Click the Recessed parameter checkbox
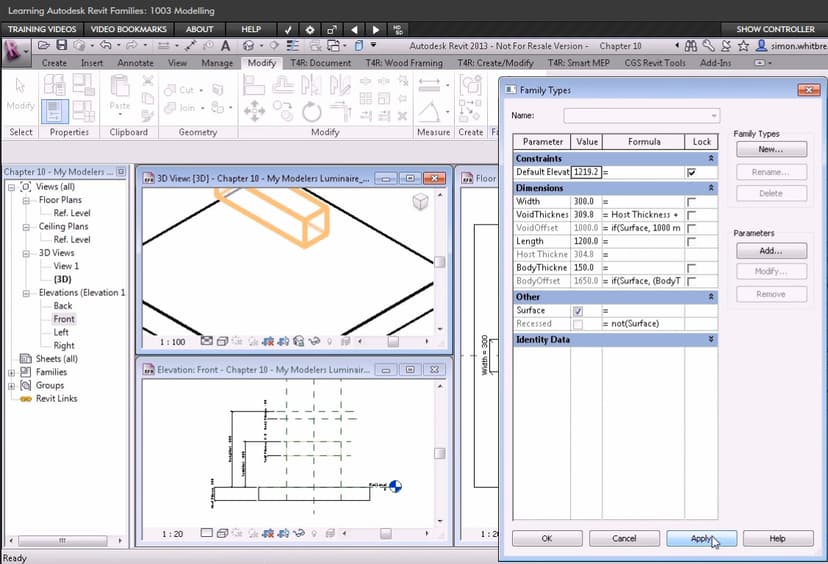 pos(578,324)
